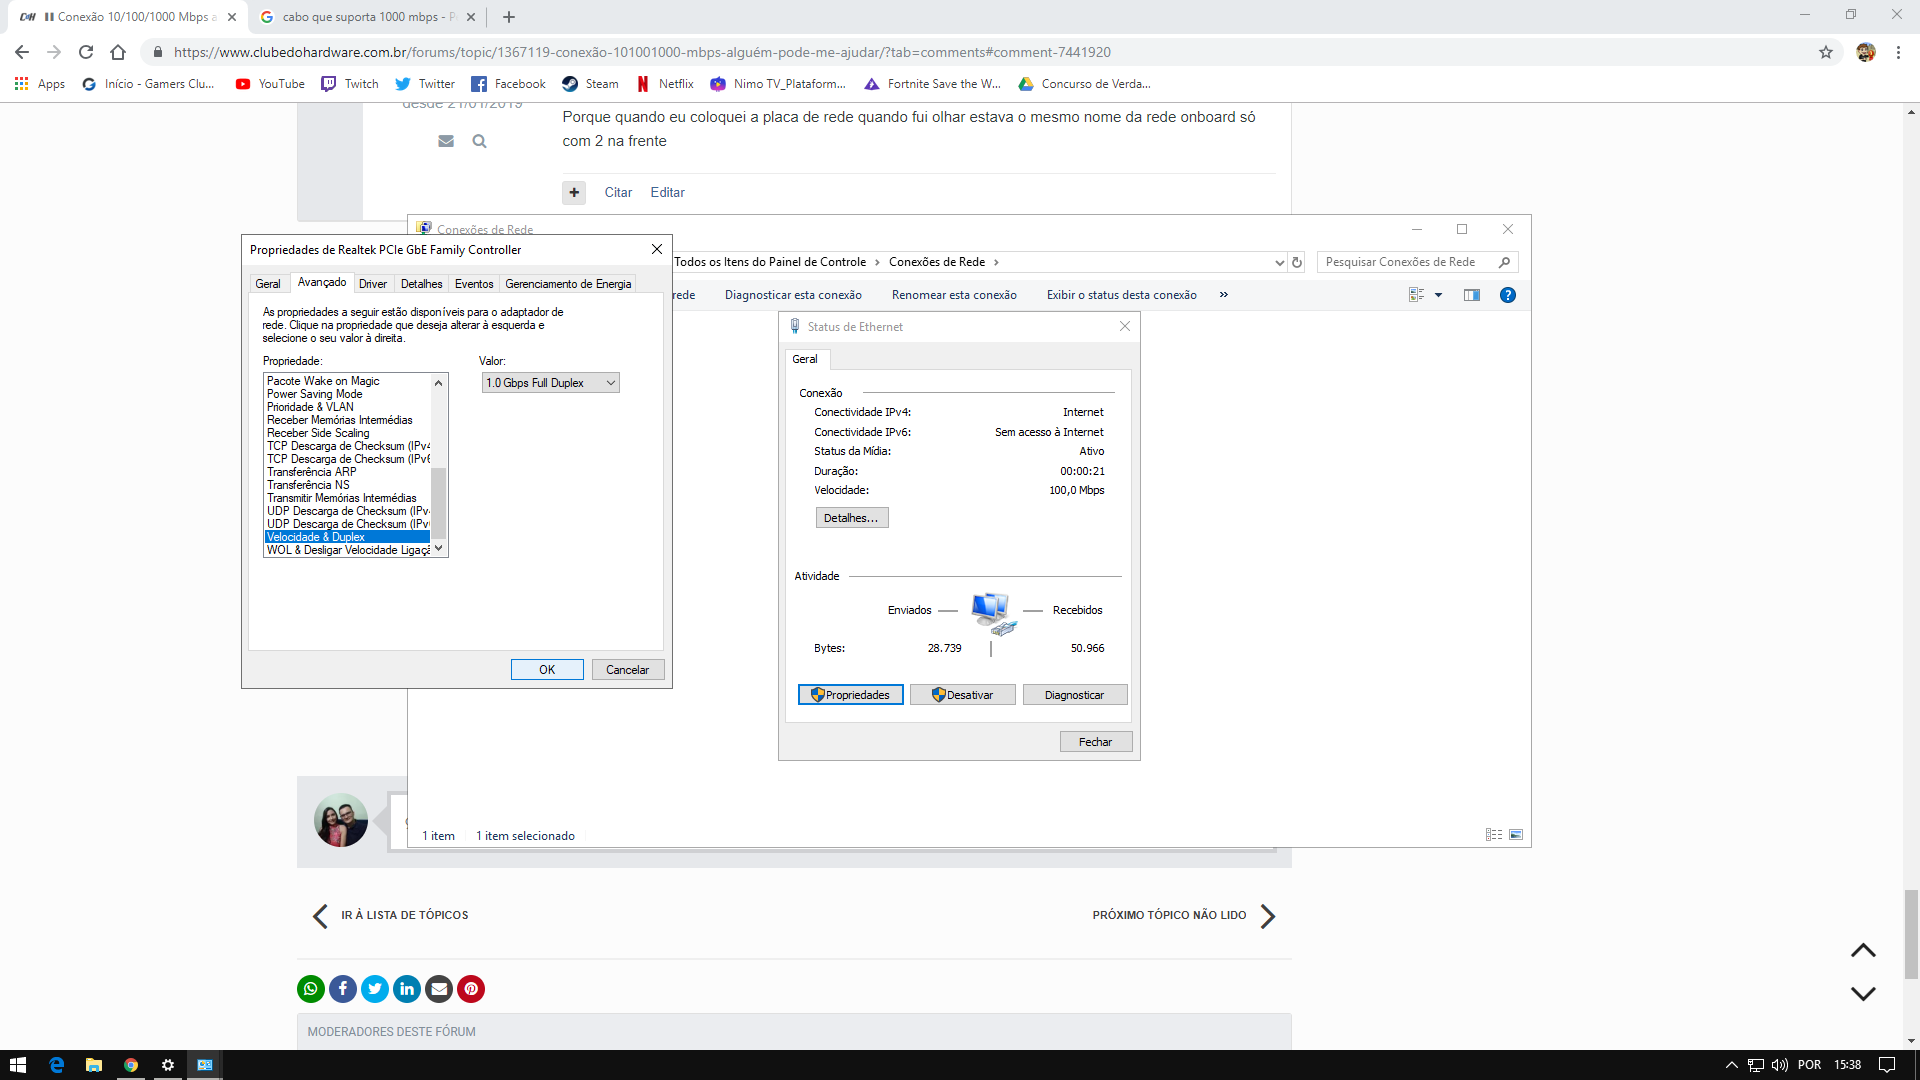Open the view options dropdown arrow
The height and width of the screenshot is (1080, 1920).
pos(1438,295)
